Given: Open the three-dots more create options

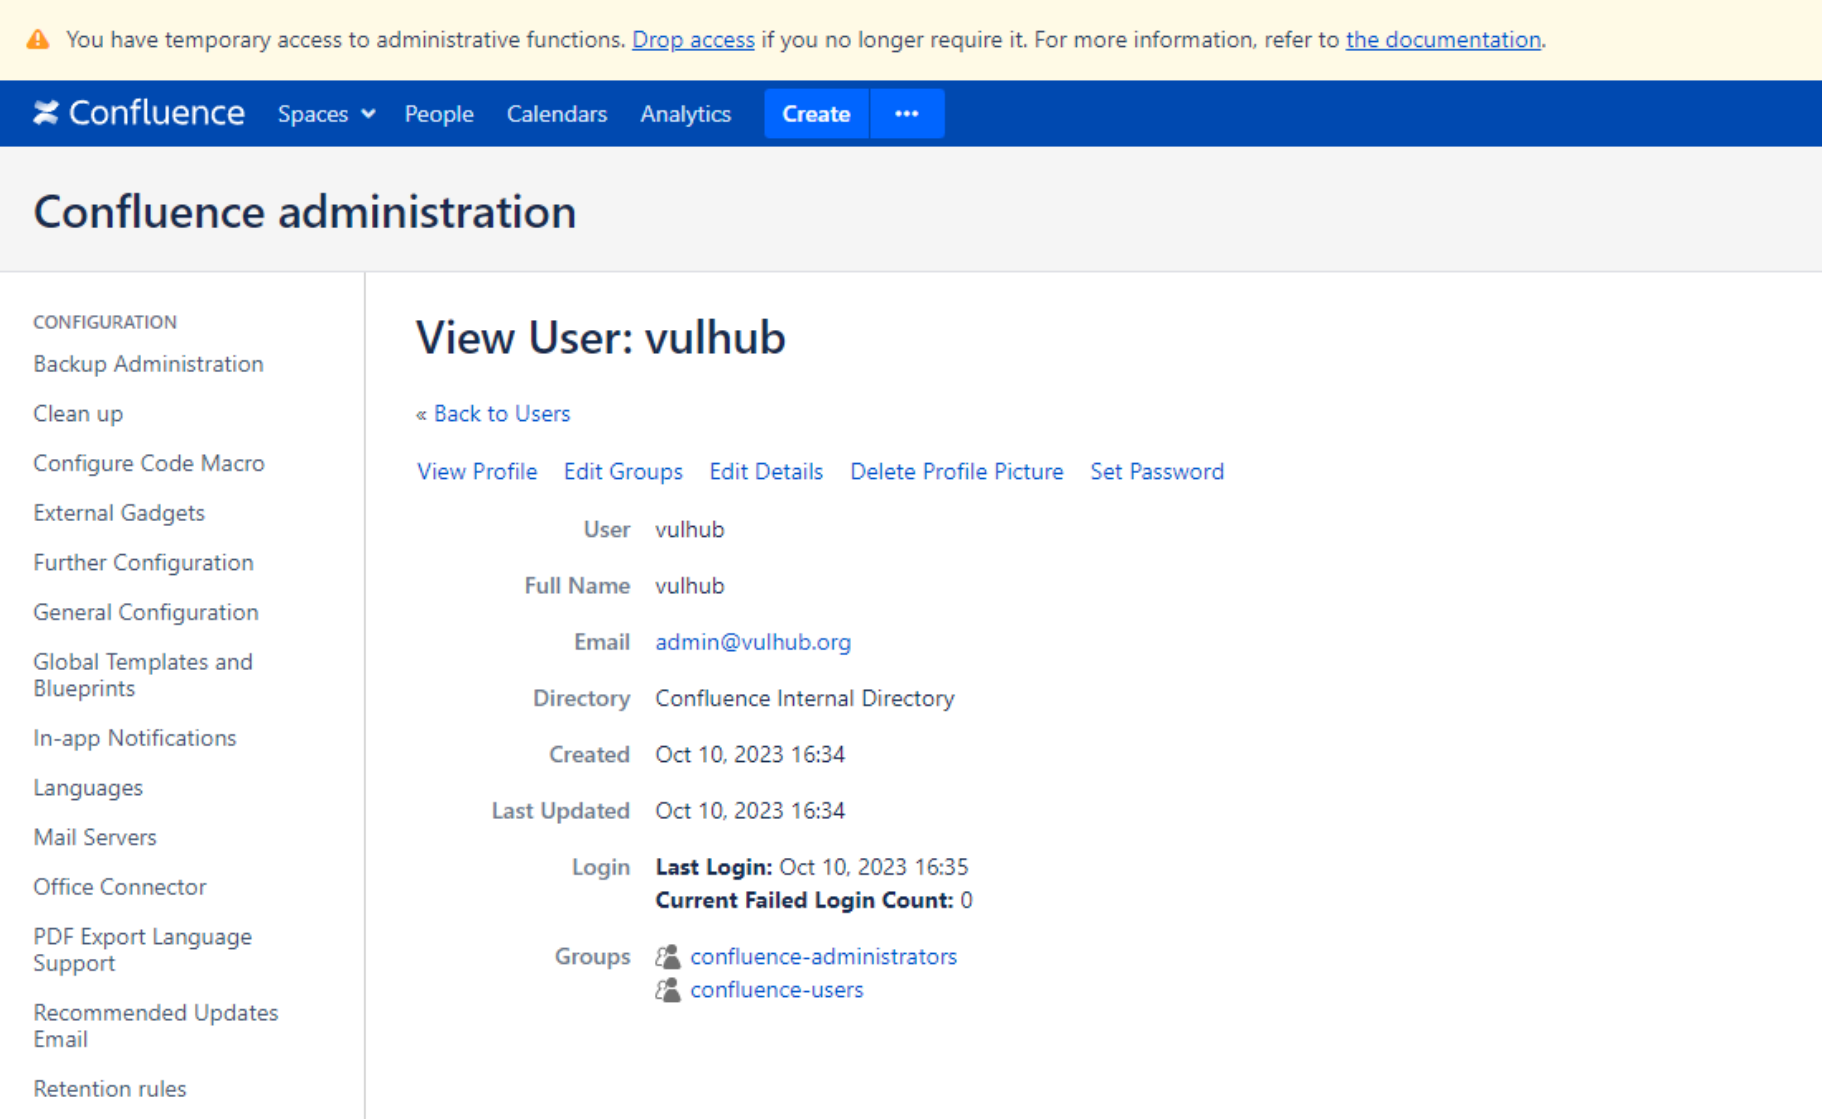Looking at the screenshot, I should click(906, 114).
